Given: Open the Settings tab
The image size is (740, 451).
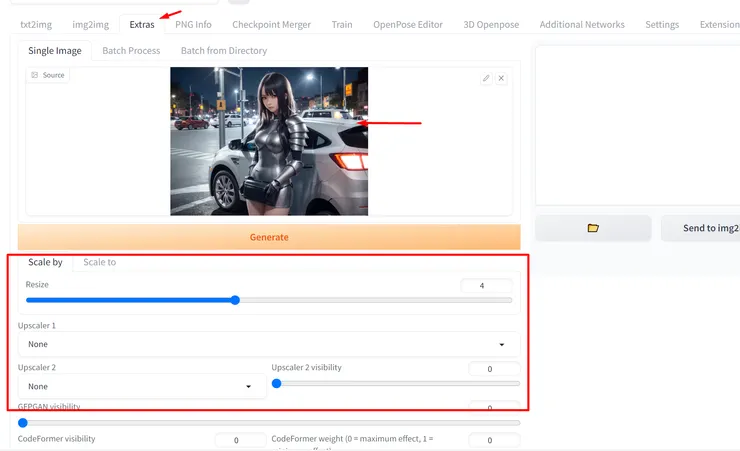Looking at the screenshot, I should [x=662, y=25].
